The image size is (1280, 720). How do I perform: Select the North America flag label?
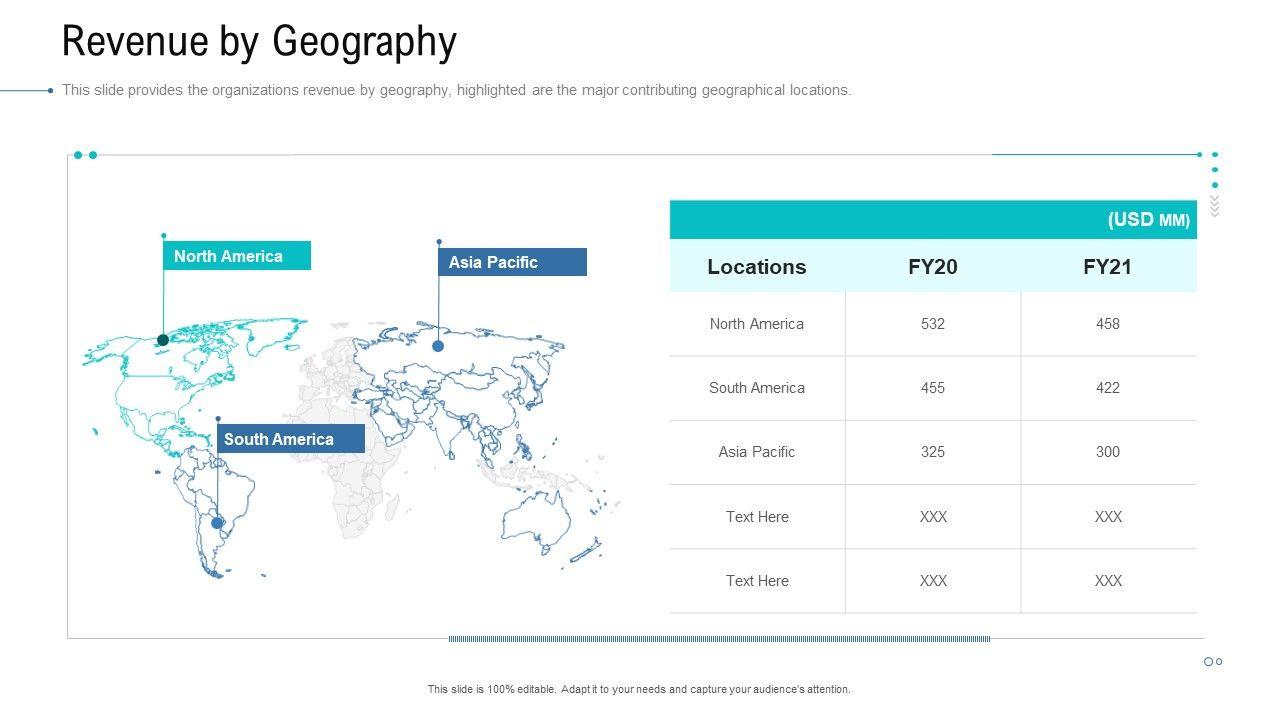(237, 256)
